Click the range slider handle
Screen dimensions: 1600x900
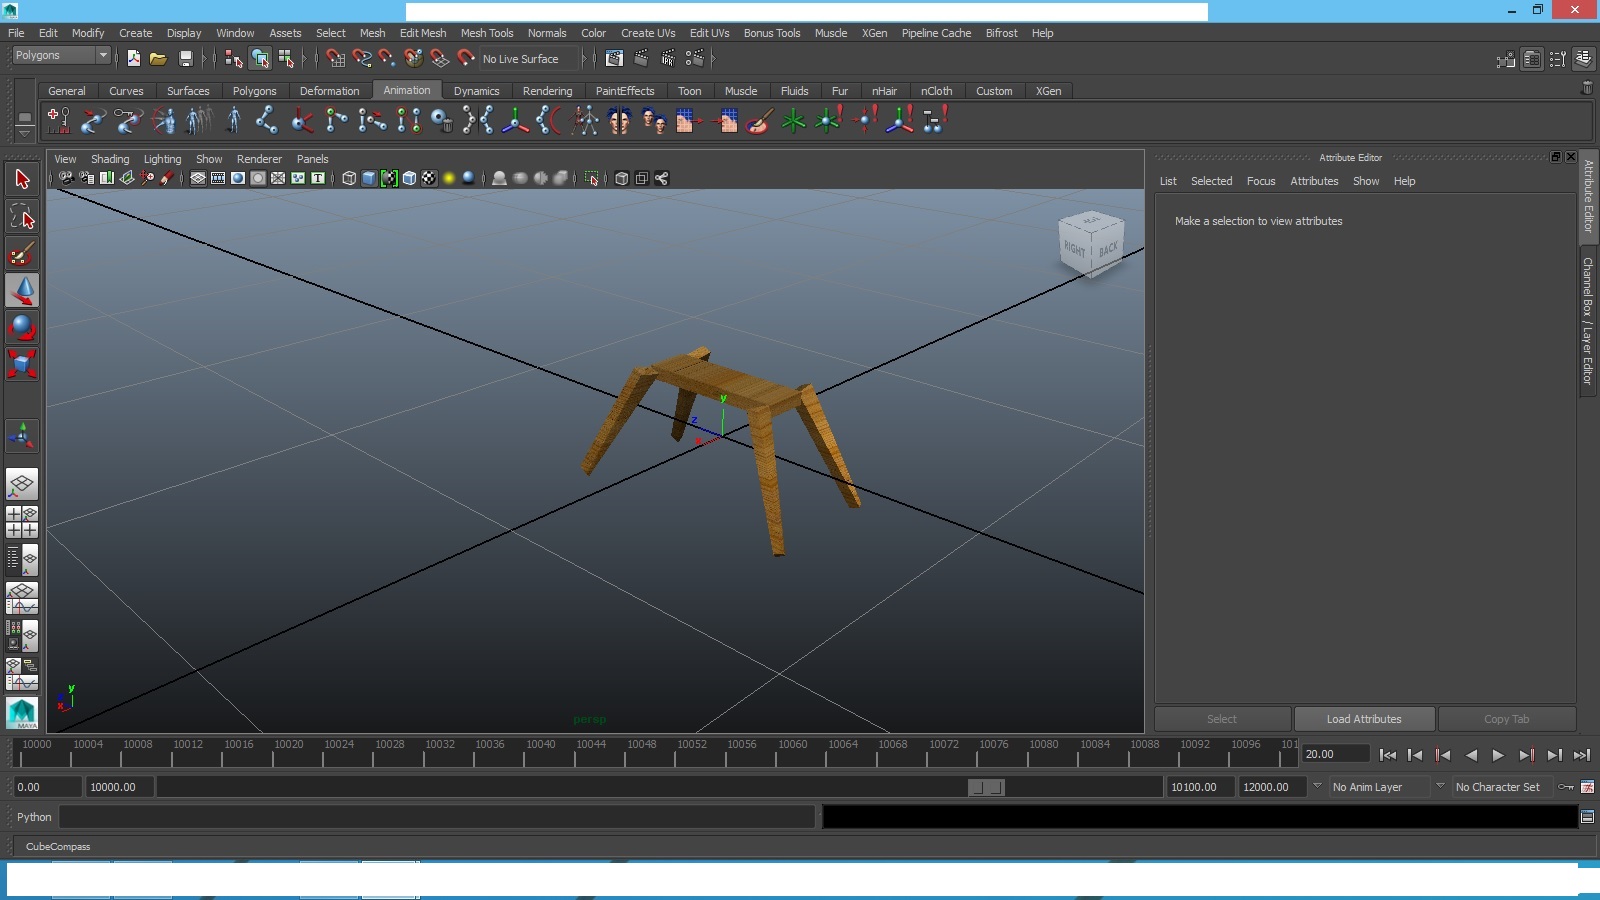pyautogui.click(x=986, y=787)
